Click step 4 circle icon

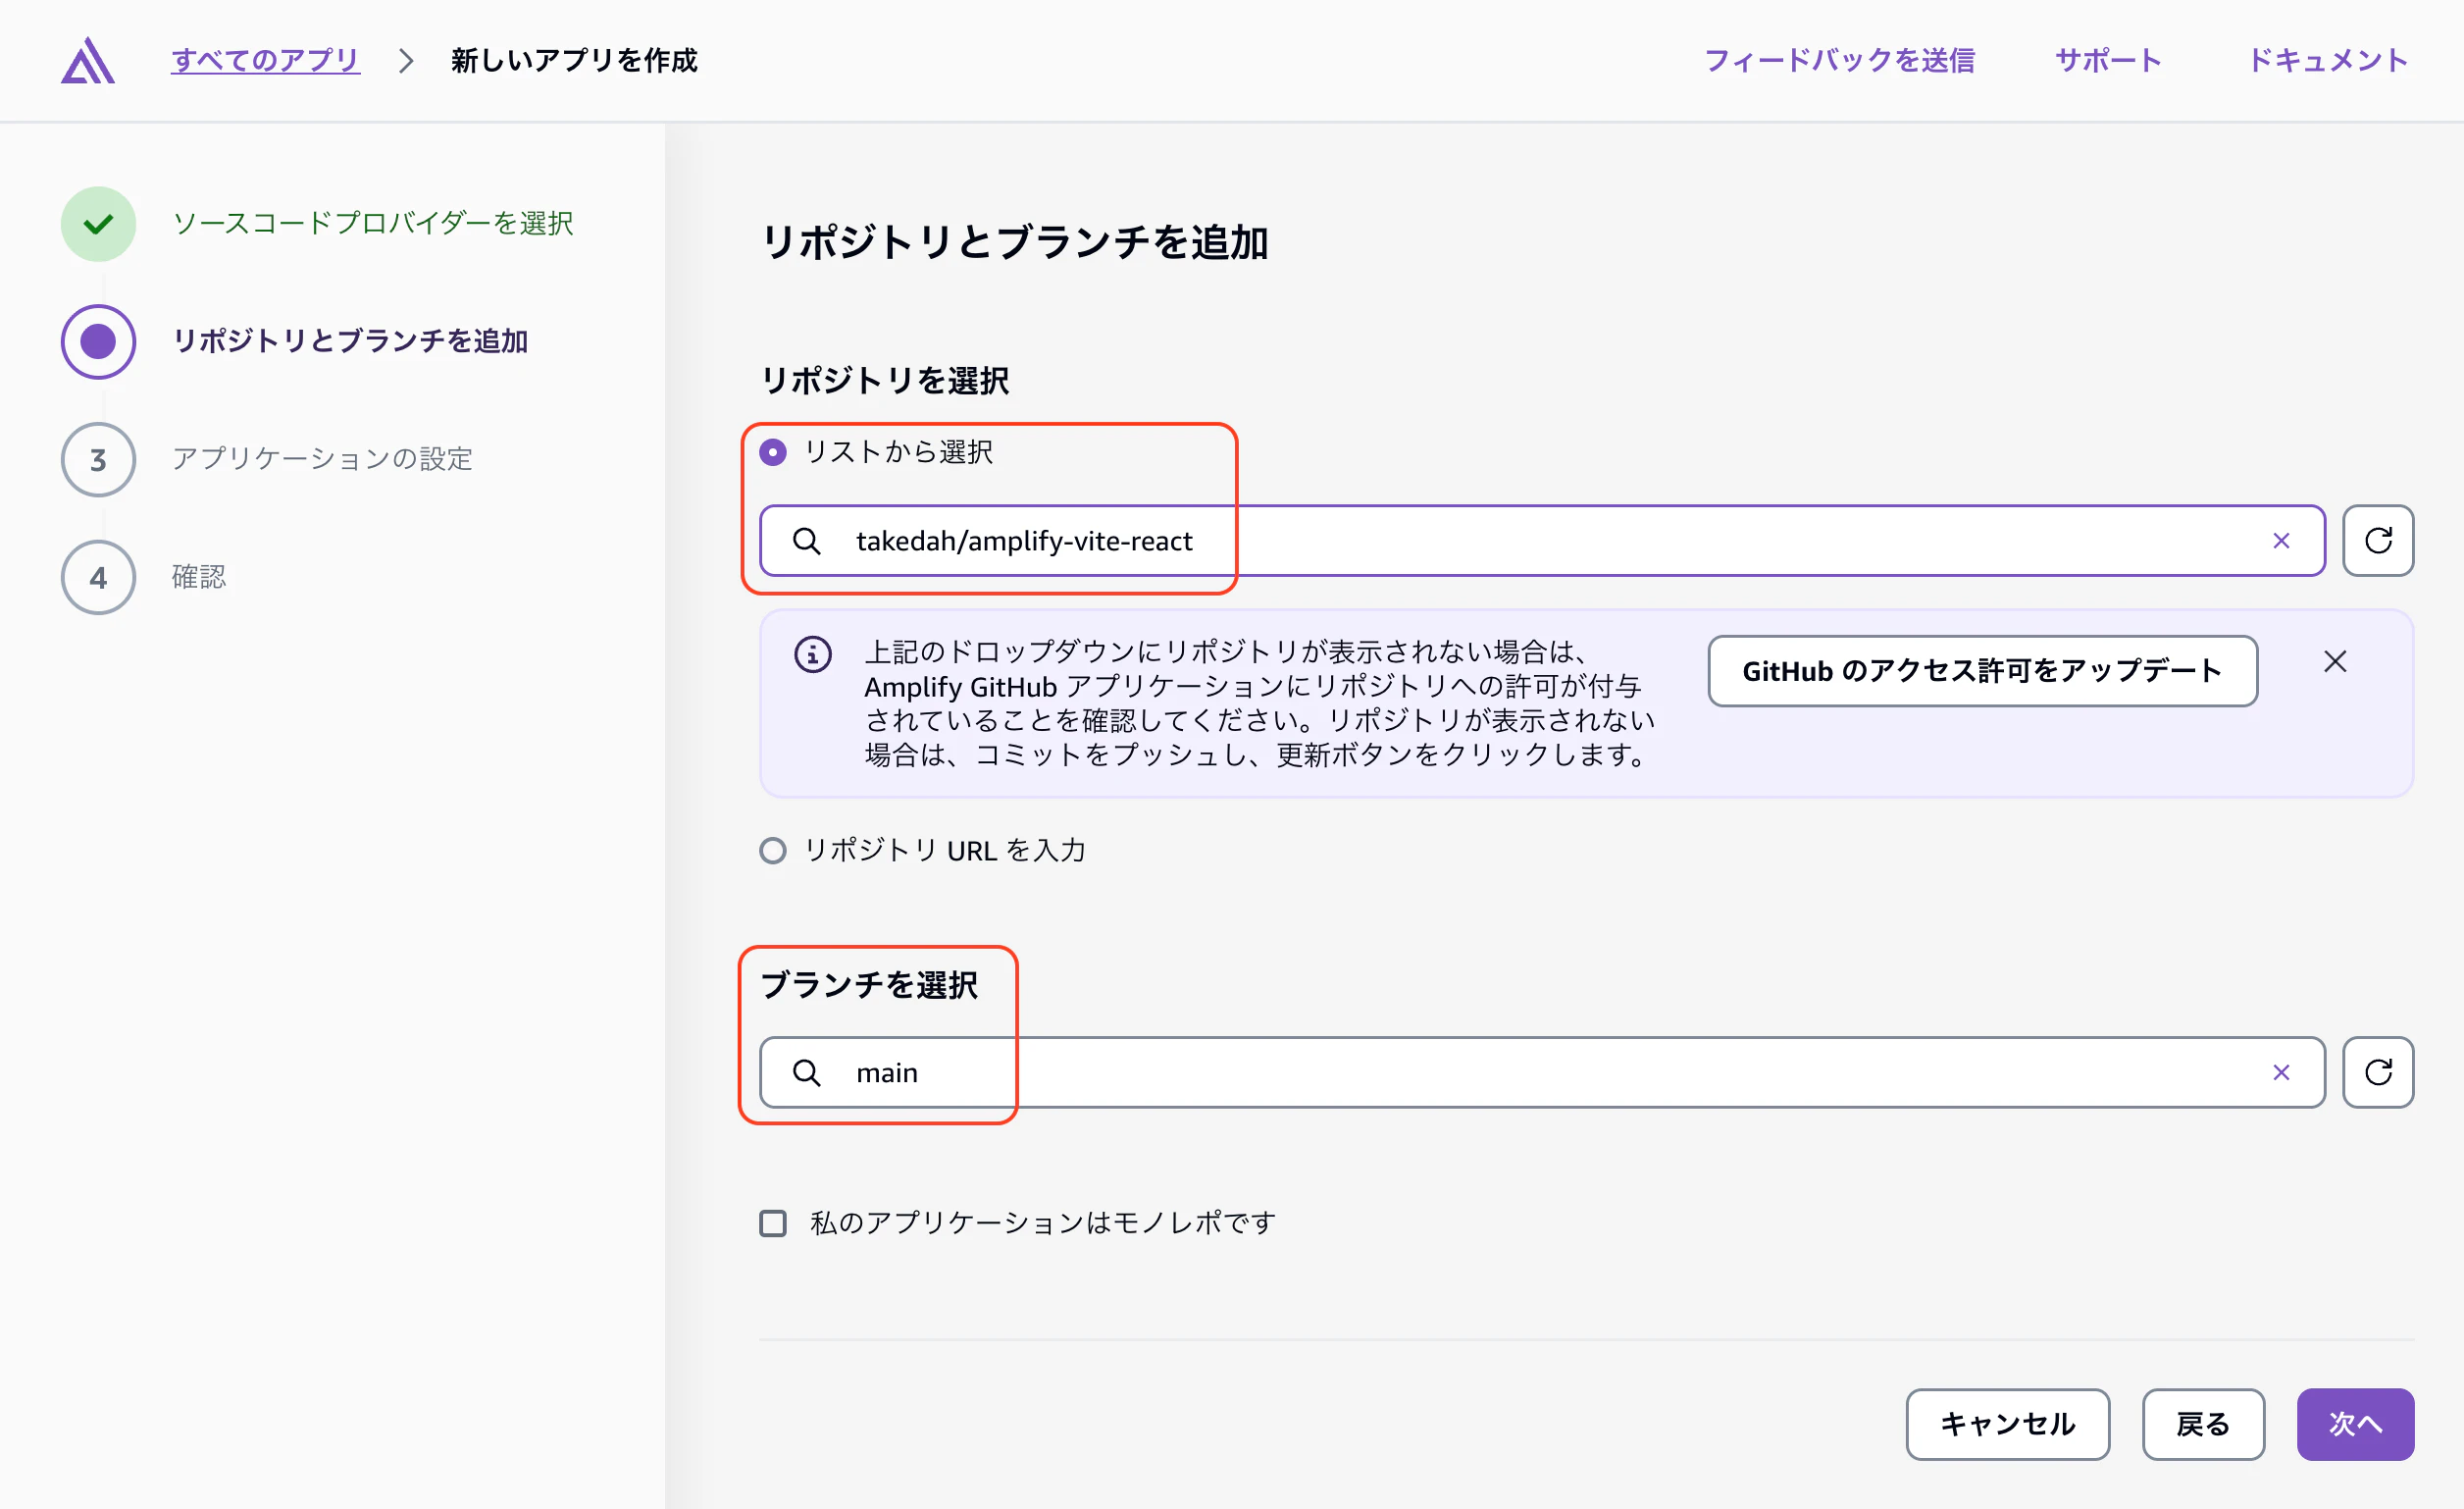click(98, 578)
